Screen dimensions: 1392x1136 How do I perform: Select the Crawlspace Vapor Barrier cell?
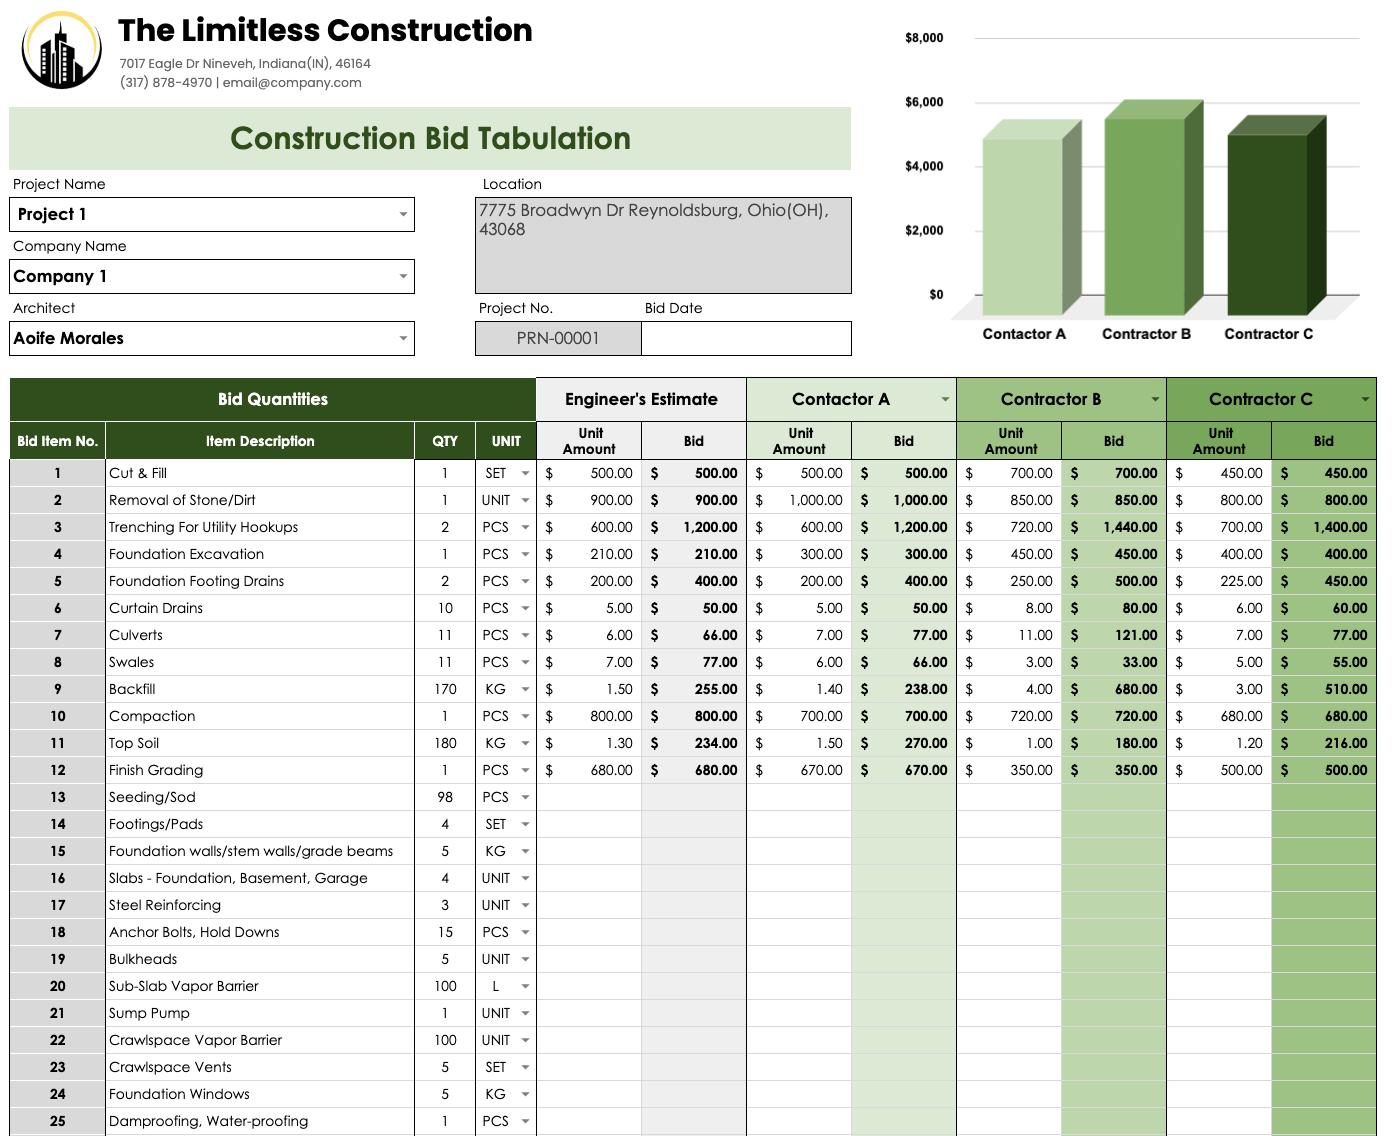point(260,1041)
